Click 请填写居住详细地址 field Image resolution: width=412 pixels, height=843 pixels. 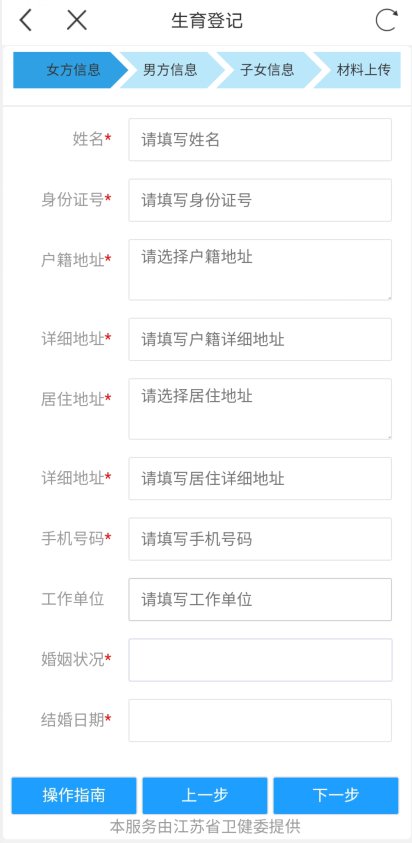[x=260, y=478]
